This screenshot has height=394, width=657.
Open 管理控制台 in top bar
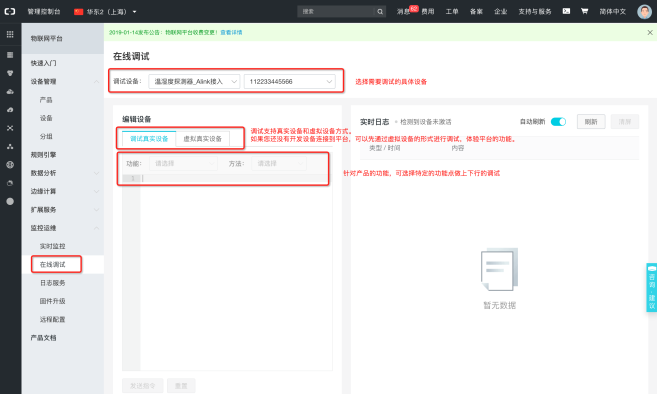tap(44, 12)
